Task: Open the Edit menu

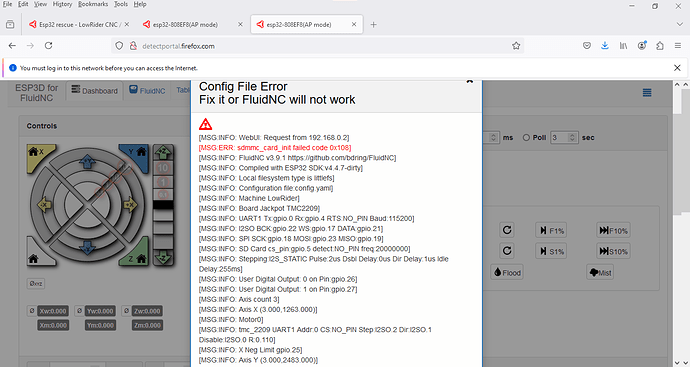Action: click(x=23, y=4)
